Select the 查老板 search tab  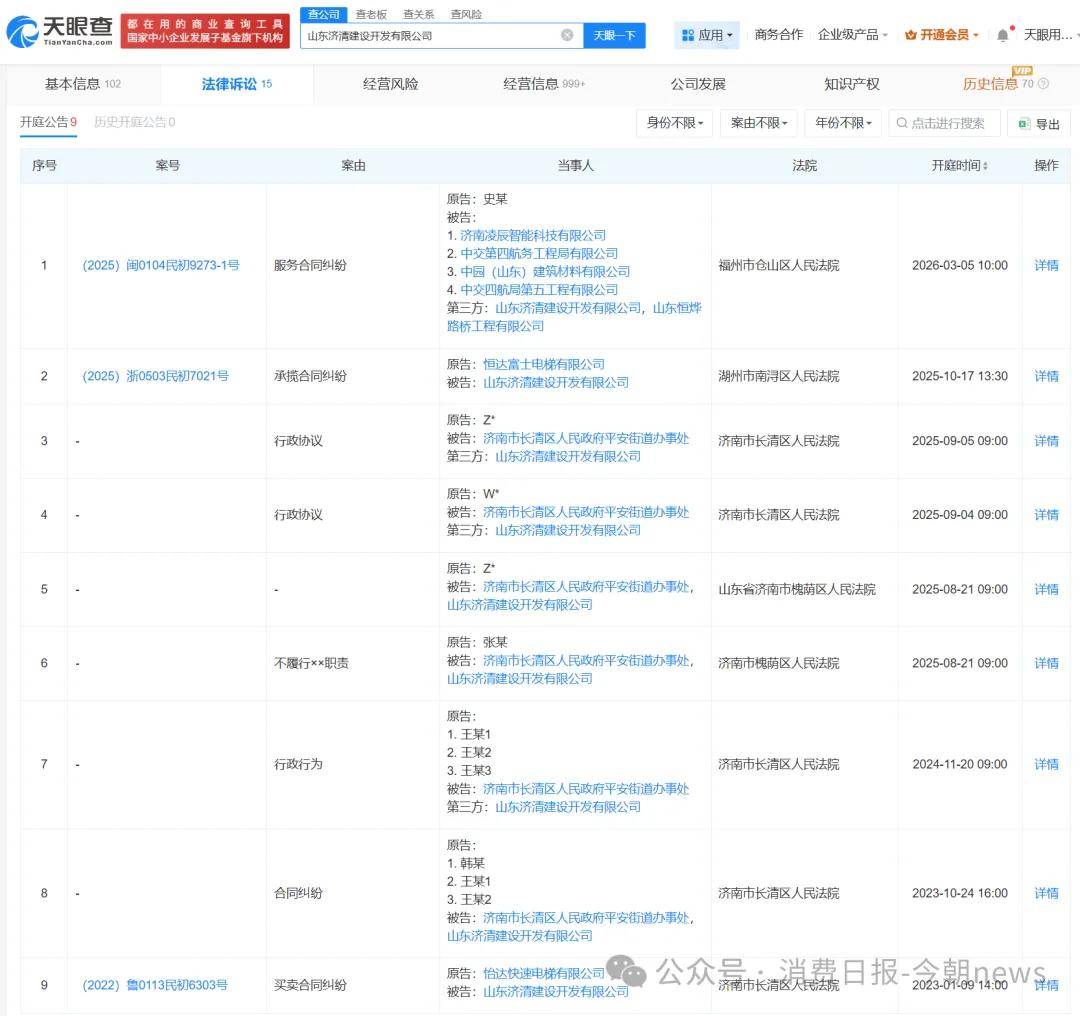[371, 14]
